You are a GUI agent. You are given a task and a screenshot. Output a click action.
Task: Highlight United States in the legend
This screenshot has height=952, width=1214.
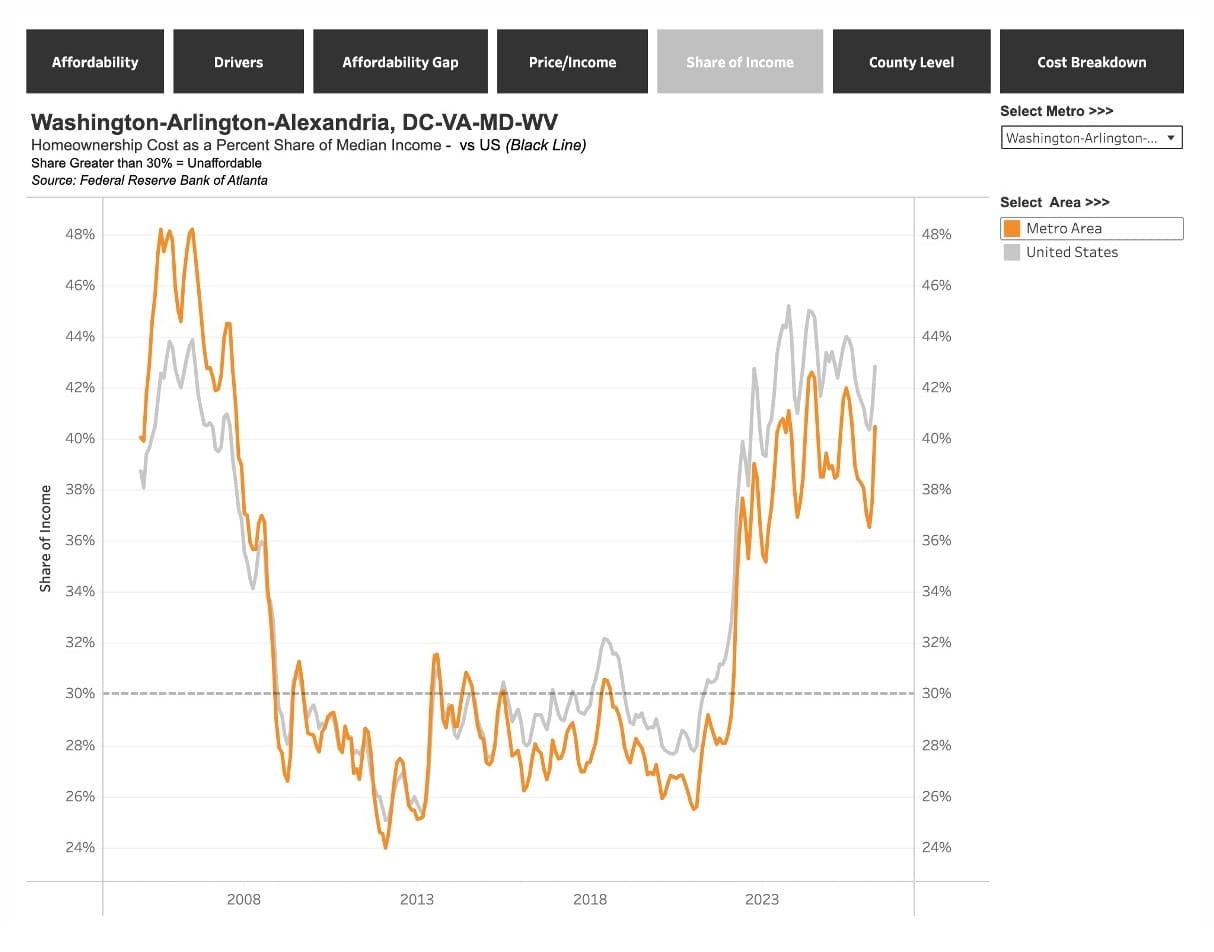pos(1091,252)
